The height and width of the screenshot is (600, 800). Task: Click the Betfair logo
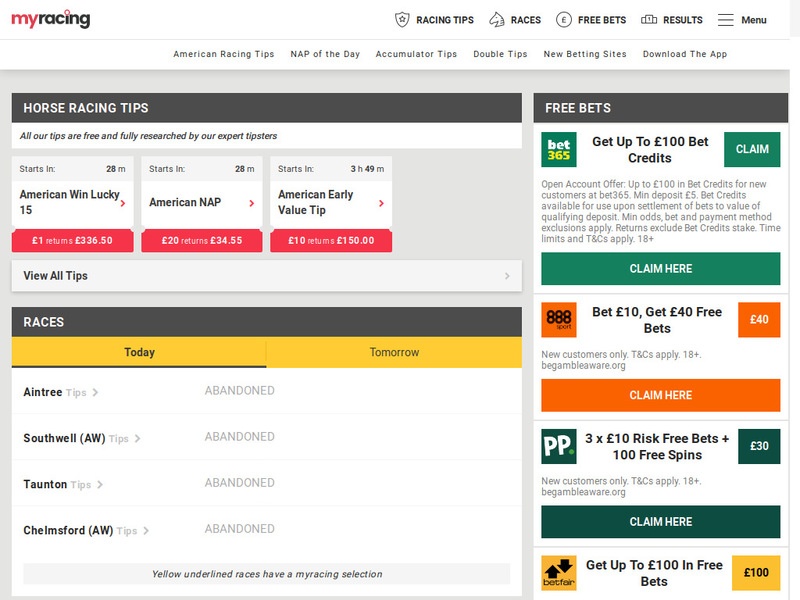559,572
